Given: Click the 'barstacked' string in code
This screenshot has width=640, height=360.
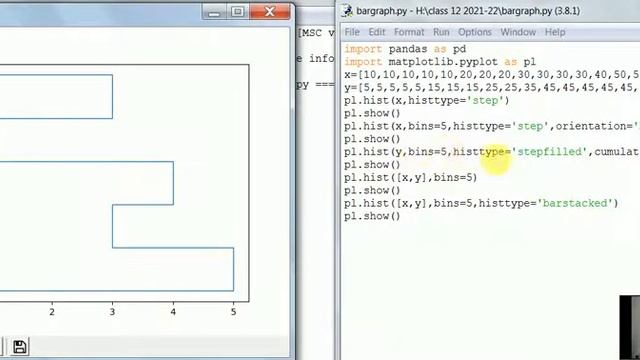Looking at the screenshot, I should (x=575, y=203).
